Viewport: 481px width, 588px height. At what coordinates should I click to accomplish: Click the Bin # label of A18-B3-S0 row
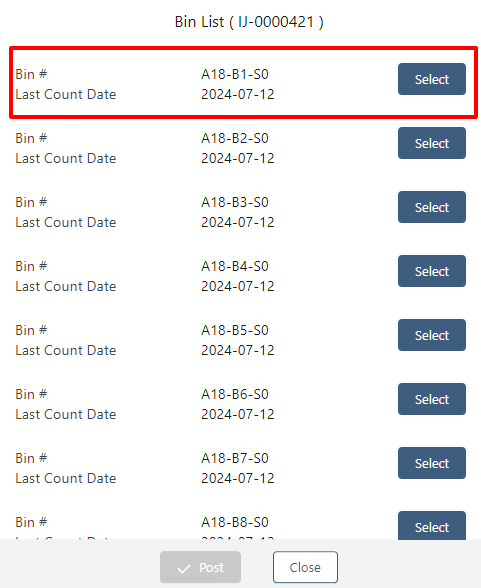pyautogui.click(x=31, y=202)
